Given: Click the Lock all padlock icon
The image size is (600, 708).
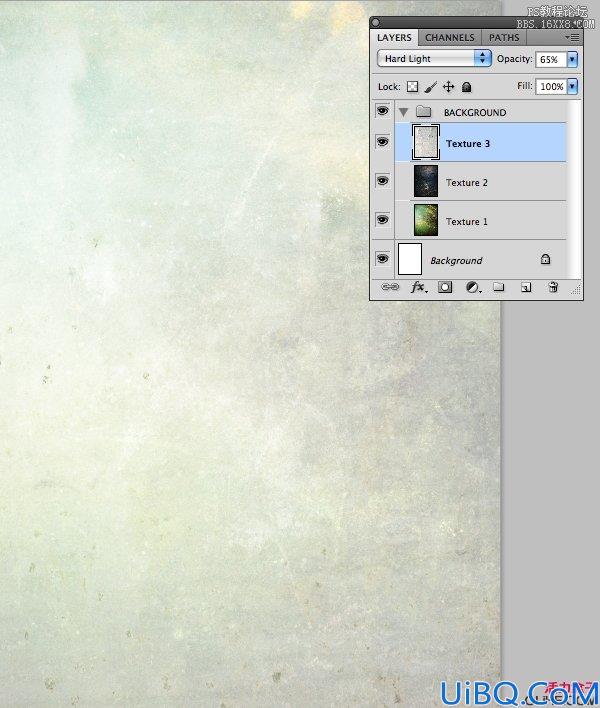Looking at the screenshot, I should click(x=467, y=87).
